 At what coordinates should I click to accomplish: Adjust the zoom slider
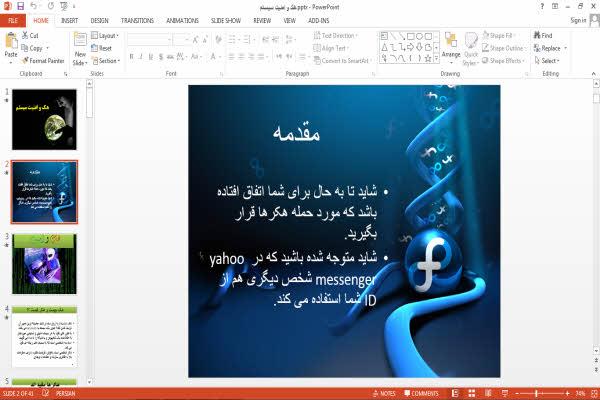click(x=536, y=393)
